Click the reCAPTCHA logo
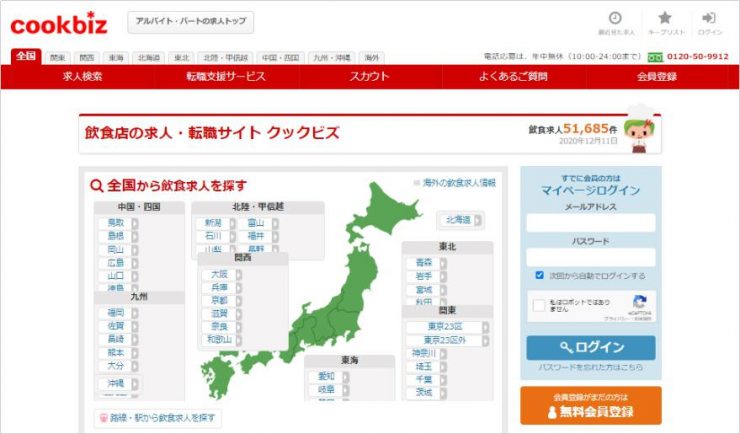This screenshot has height=434, width=740. pyautogui.click(x=639, y=302)
